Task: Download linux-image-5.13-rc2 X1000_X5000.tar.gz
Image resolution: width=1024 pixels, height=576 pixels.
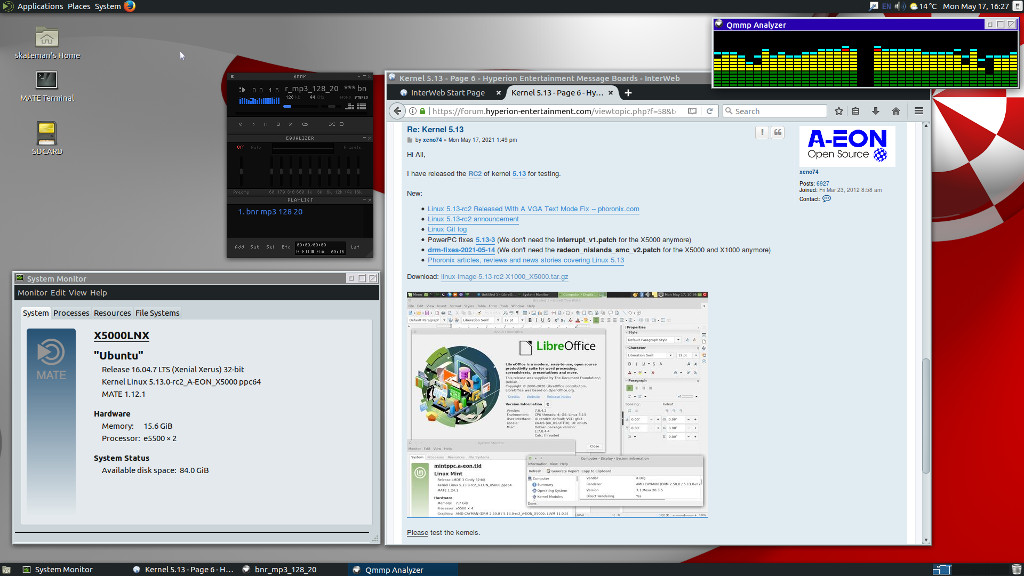Action: pos(504,277)
